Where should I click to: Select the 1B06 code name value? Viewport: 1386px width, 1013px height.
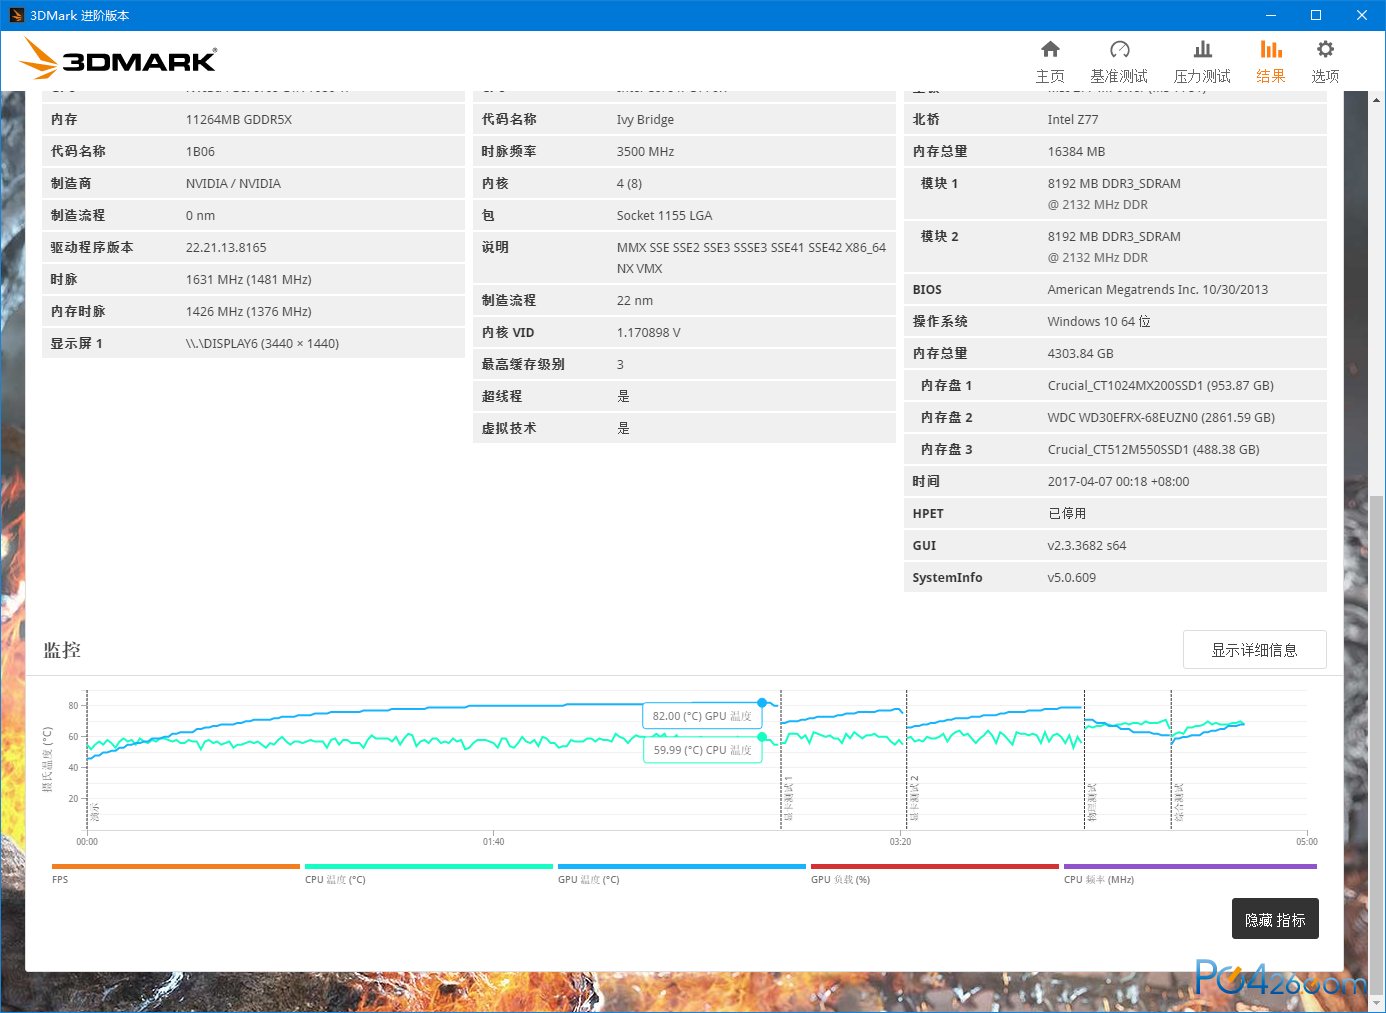click(200, 152)
